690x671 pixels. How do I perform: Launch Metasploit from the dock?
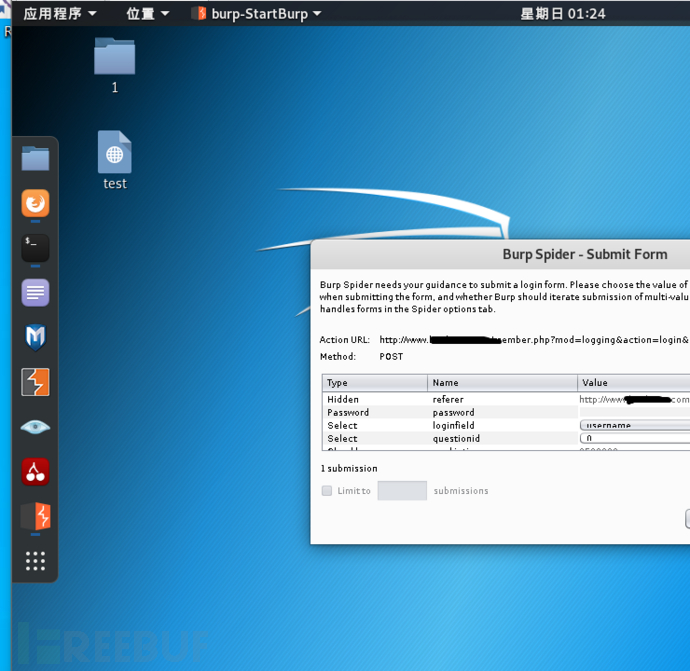(35, 337)
